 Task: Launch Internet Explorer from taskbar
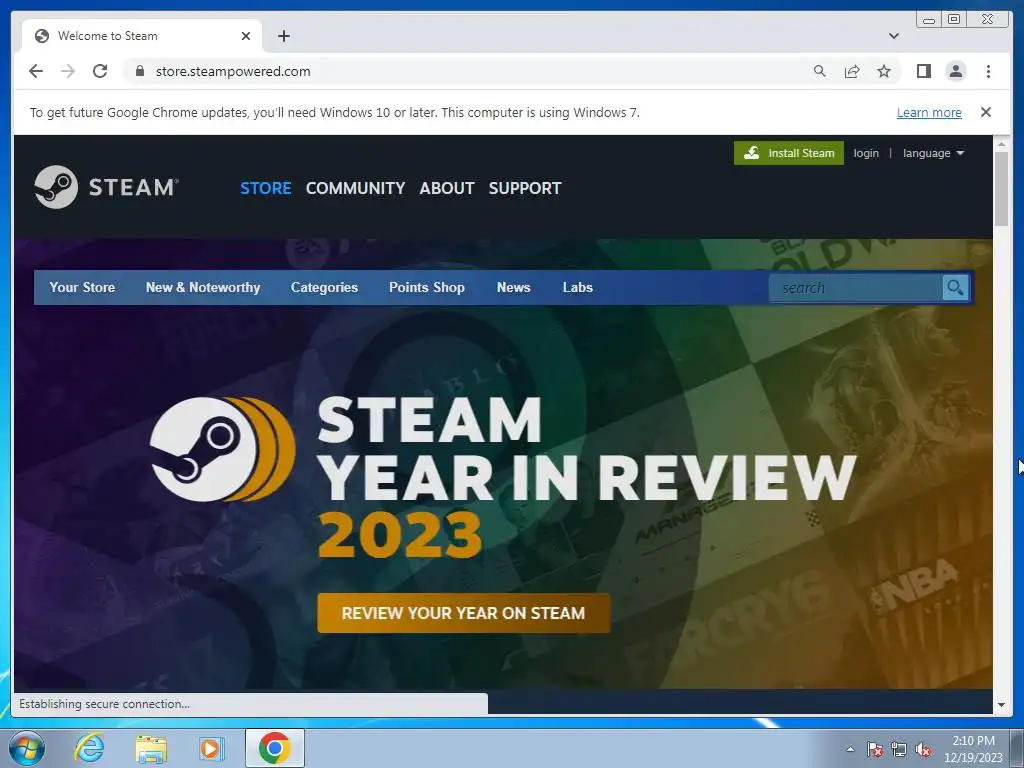click(x=89, y=748)
